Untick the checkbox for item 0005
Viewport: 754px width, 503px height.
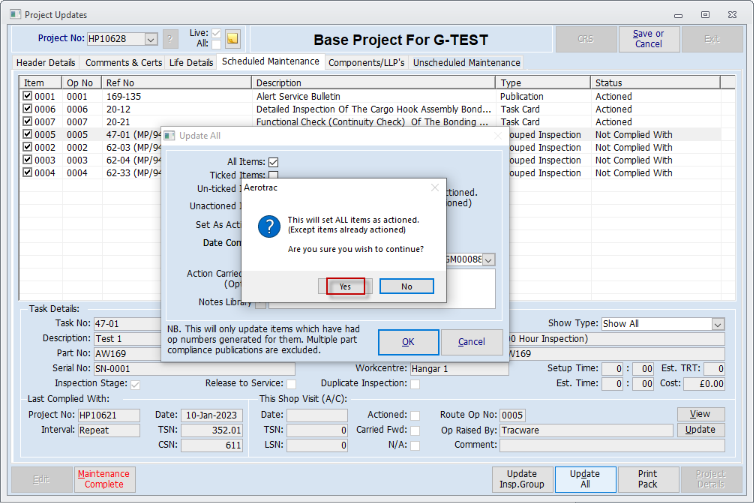pyautogui.click(x=27, y=134)
